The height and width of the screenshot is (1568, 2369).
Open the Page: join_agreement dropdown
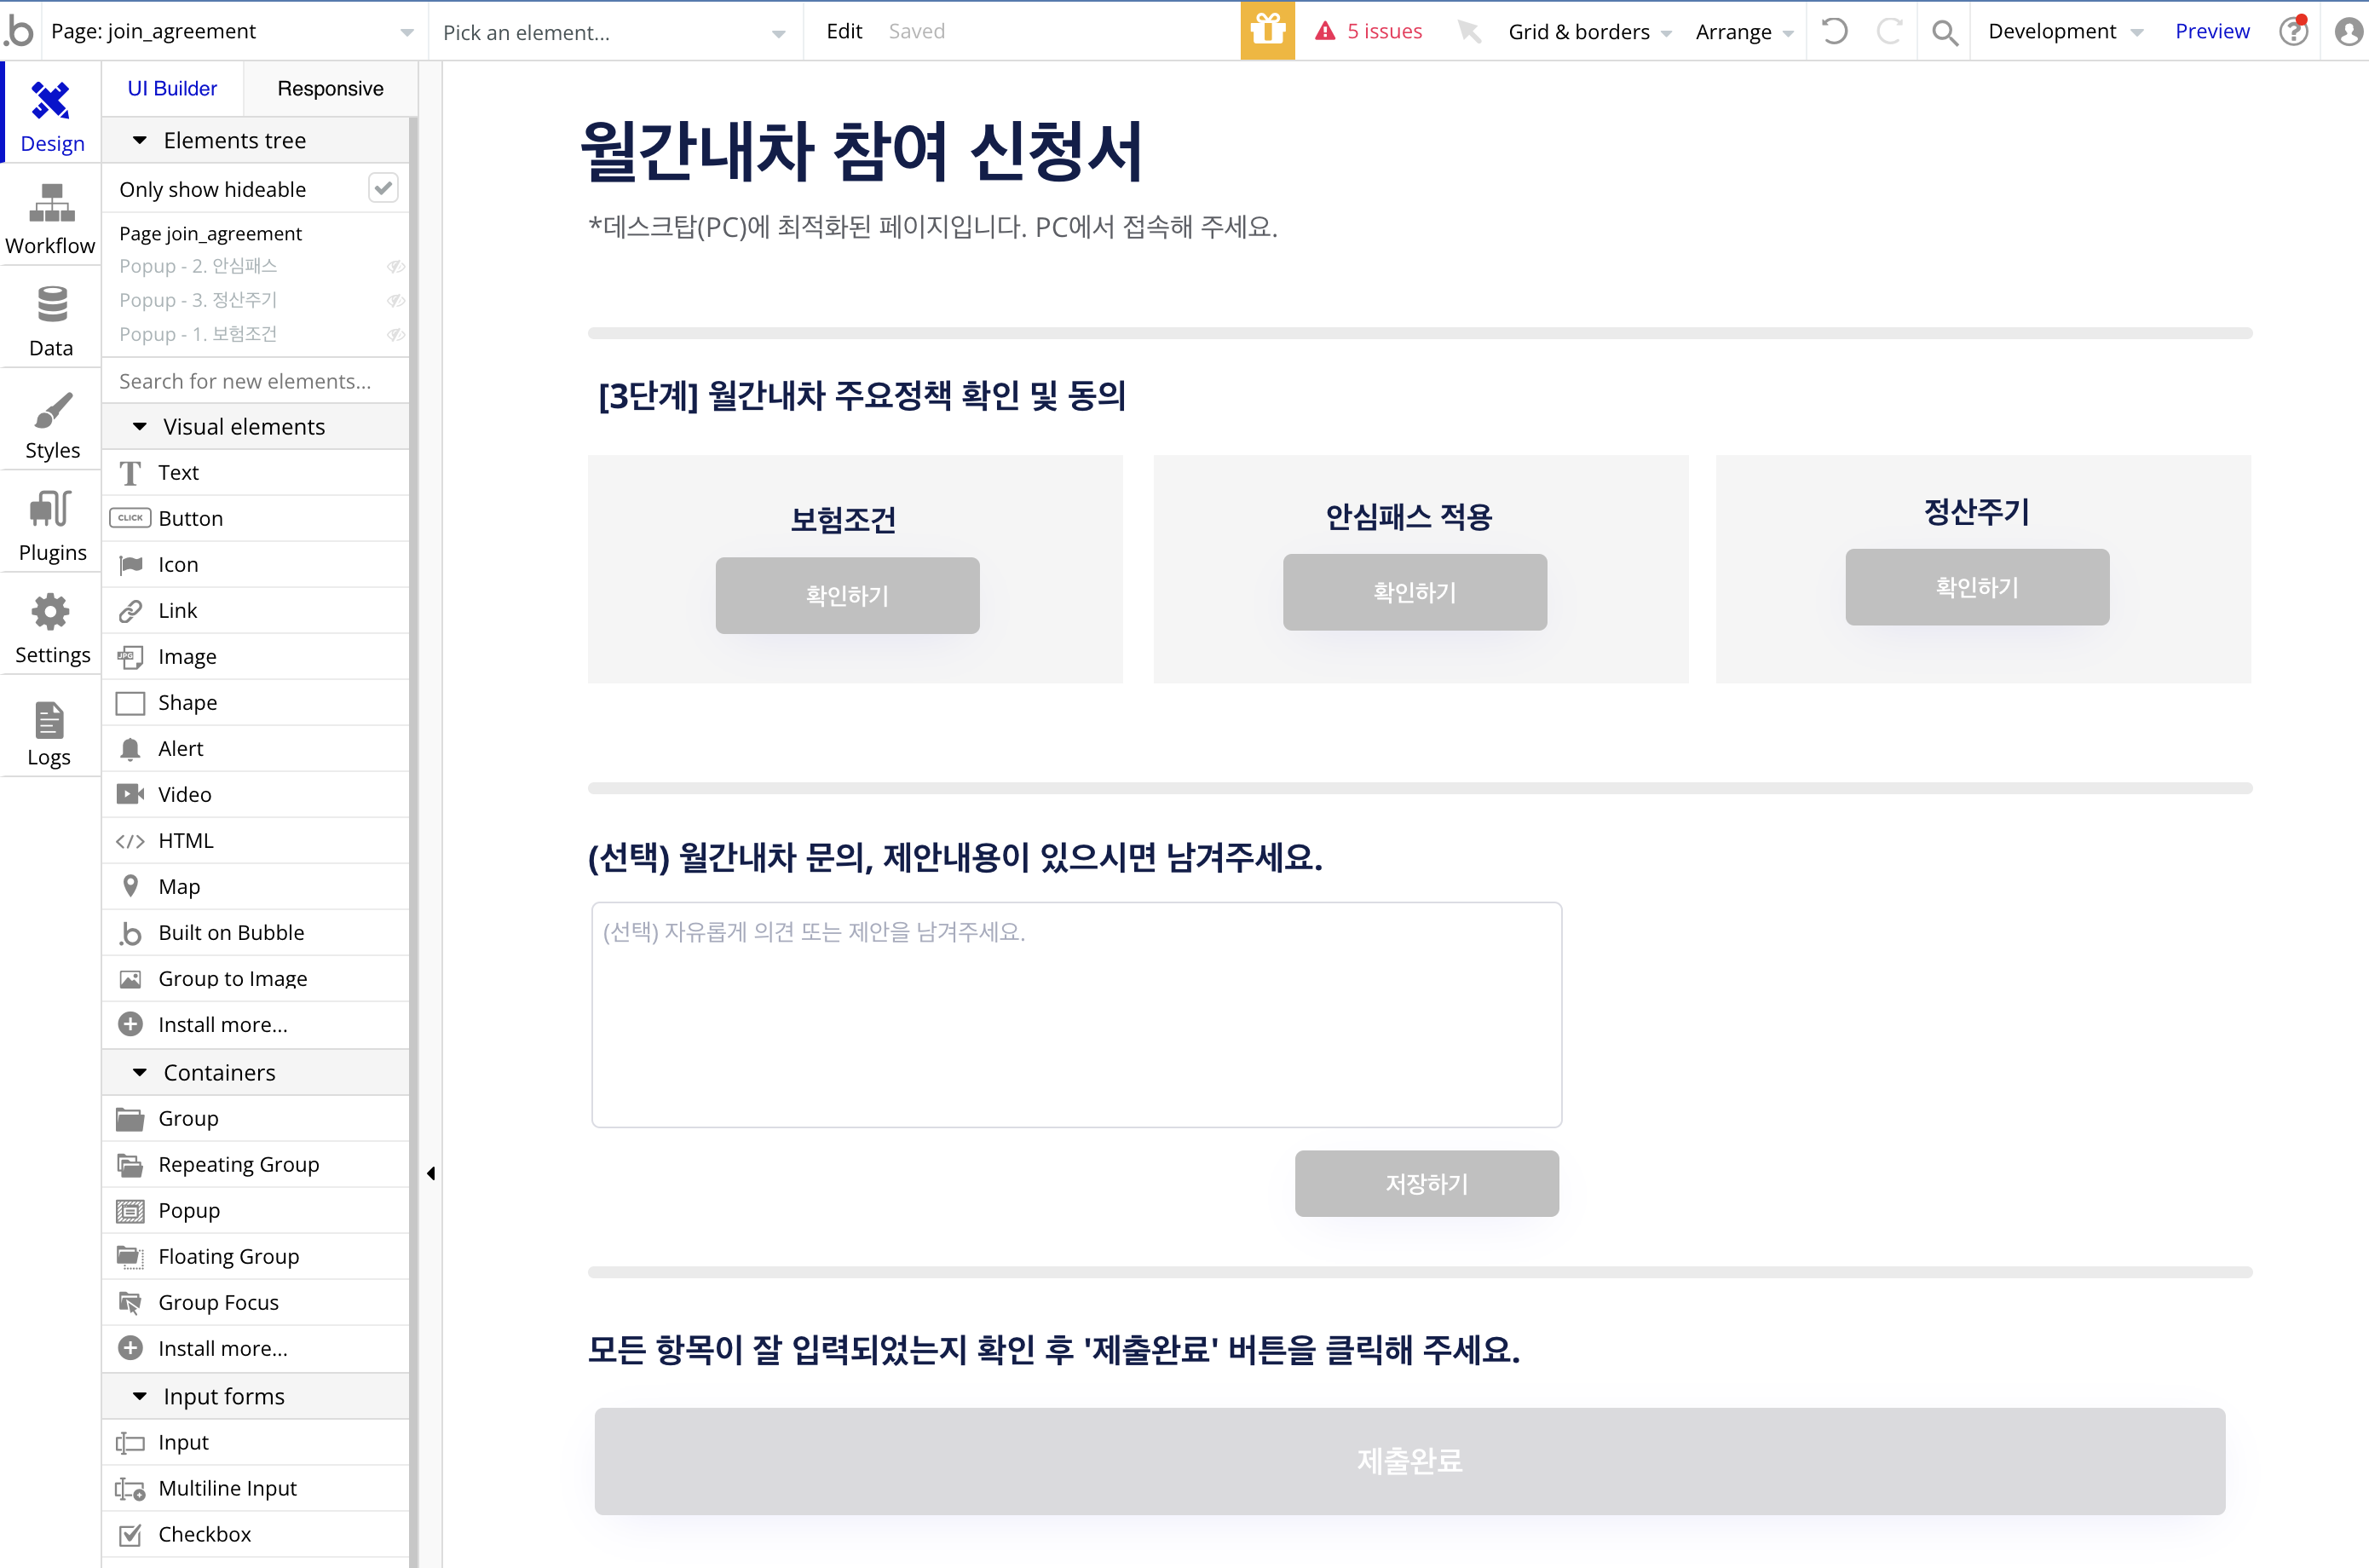[x=231, y=32]
